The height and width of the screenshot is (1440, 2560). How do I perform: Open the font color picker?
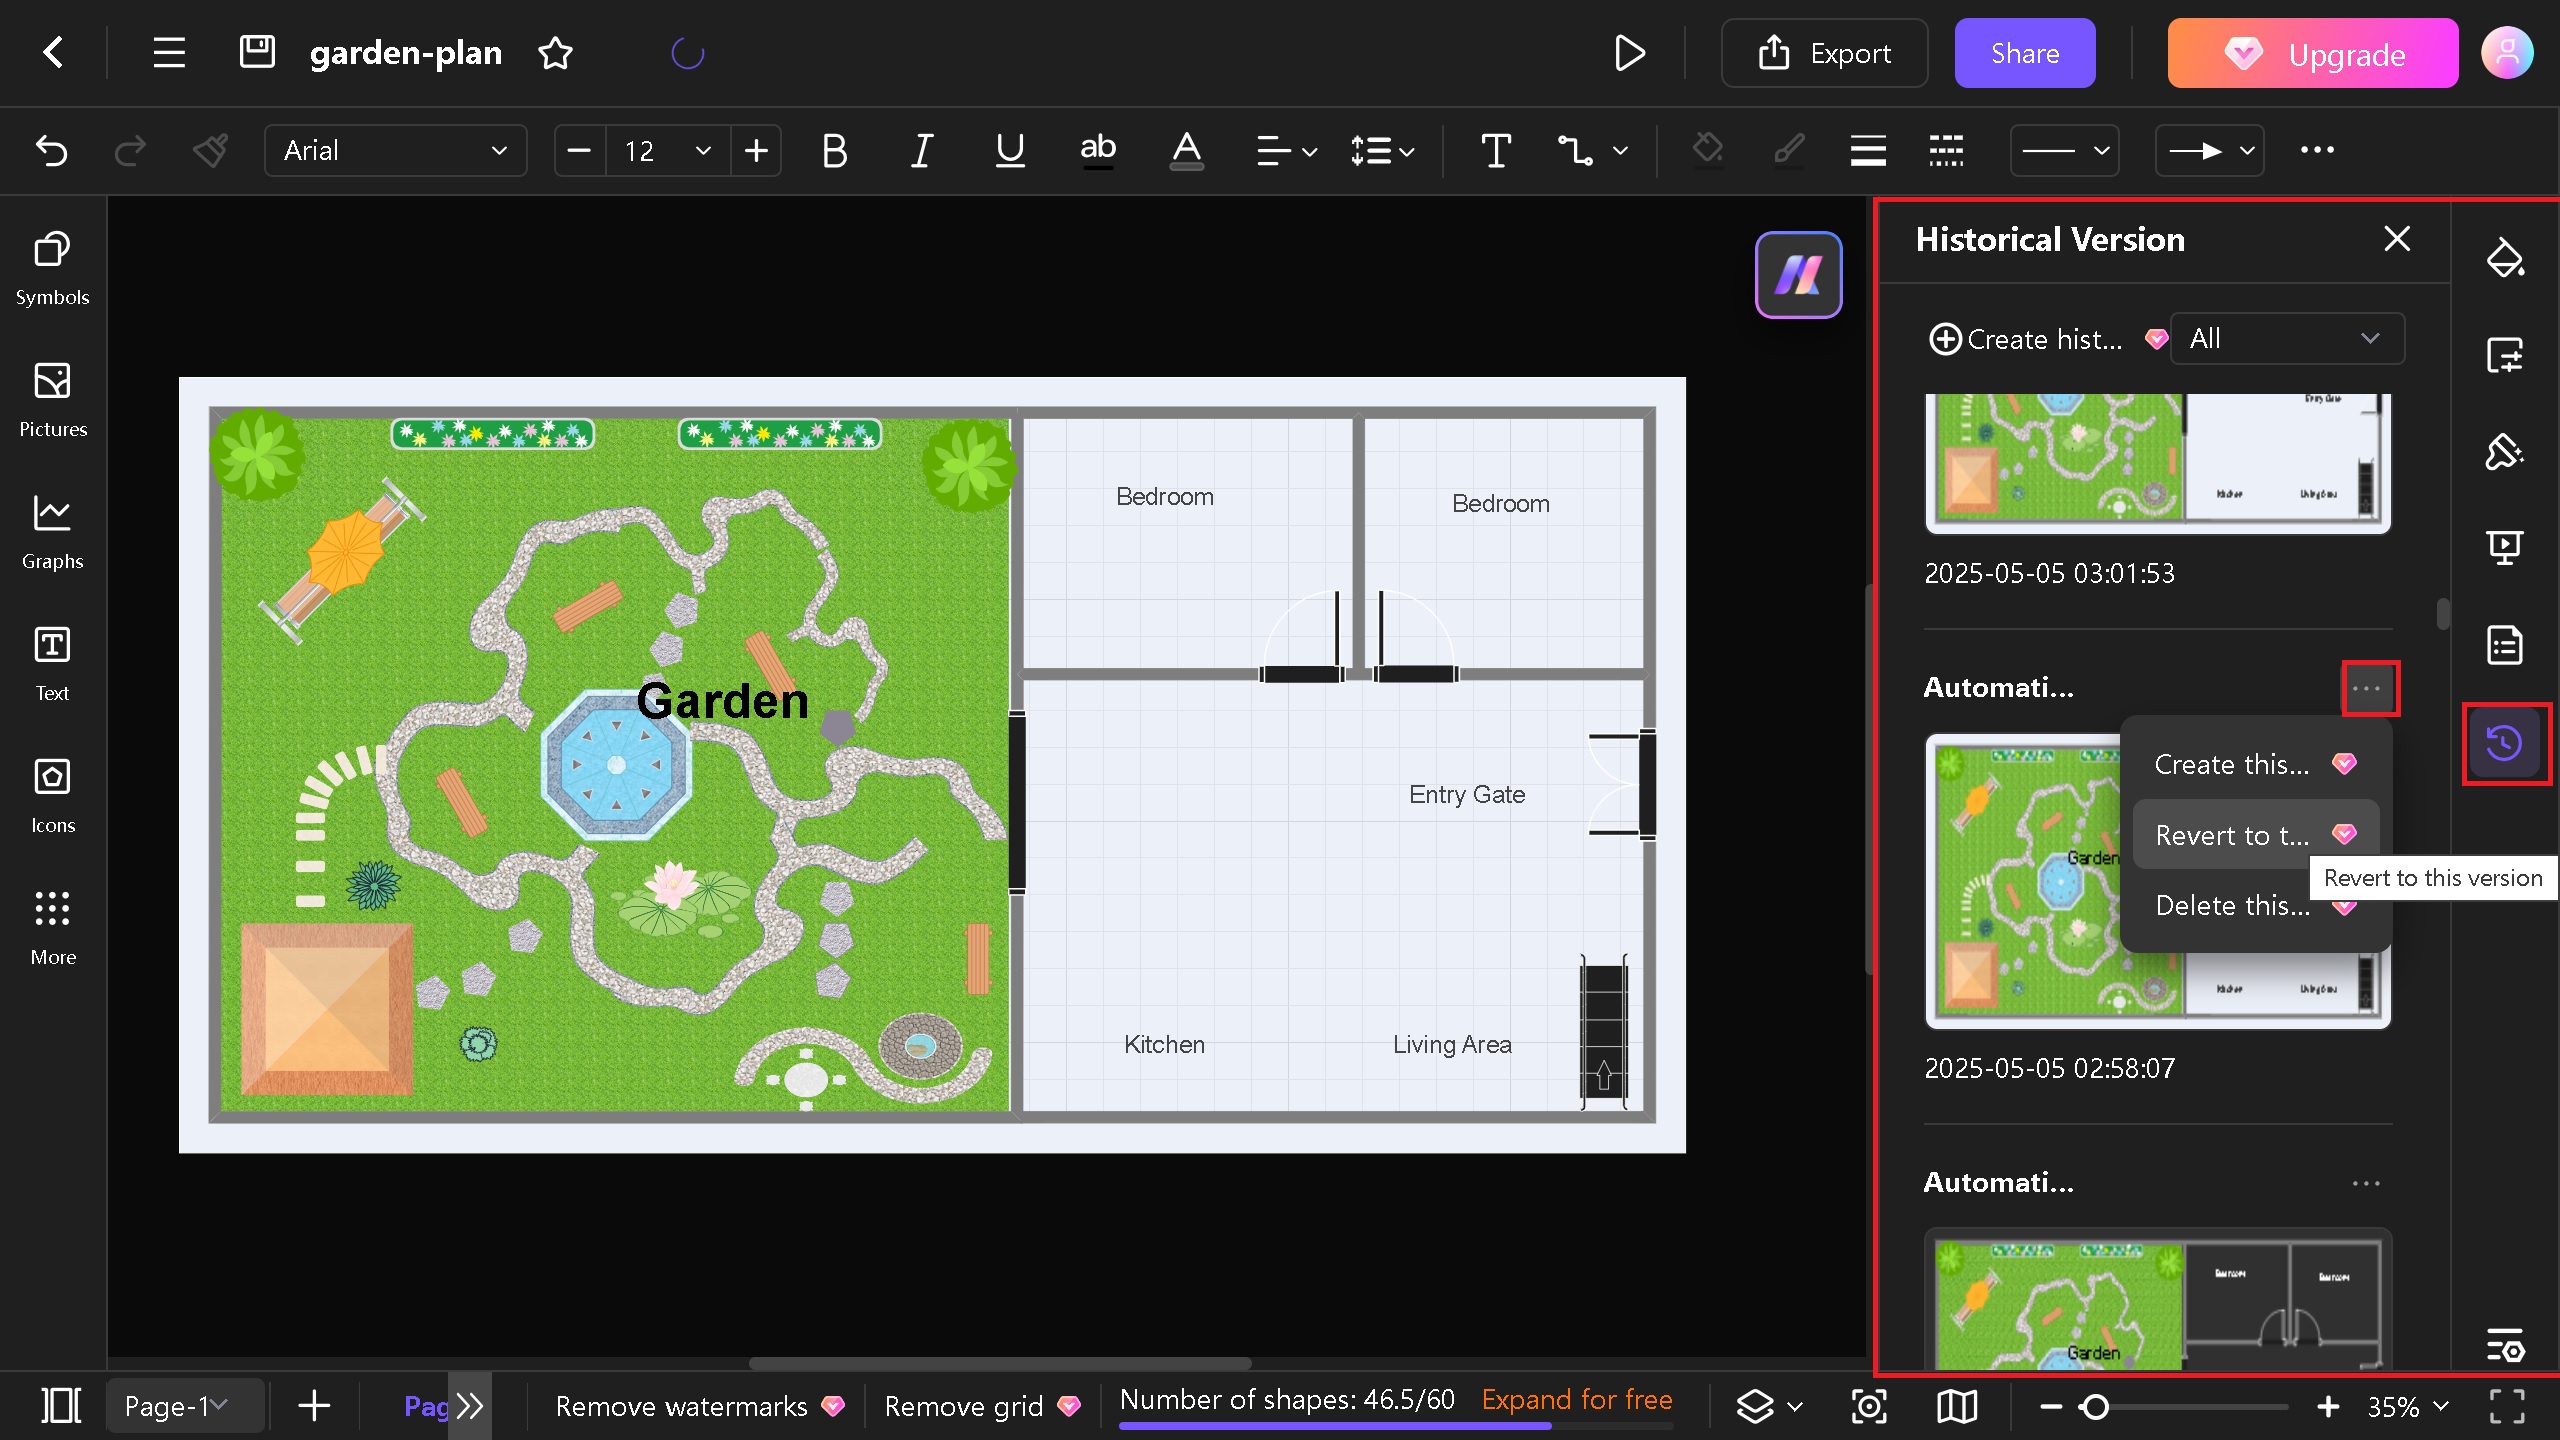(1186, 151)
